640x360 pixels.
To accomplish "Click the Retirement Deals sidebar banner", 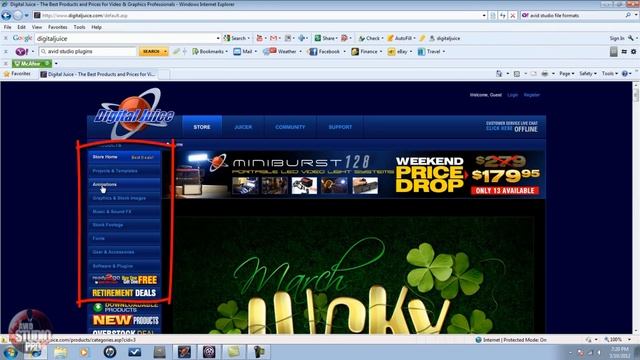I will pyautogui.click(x=124, y=293).
